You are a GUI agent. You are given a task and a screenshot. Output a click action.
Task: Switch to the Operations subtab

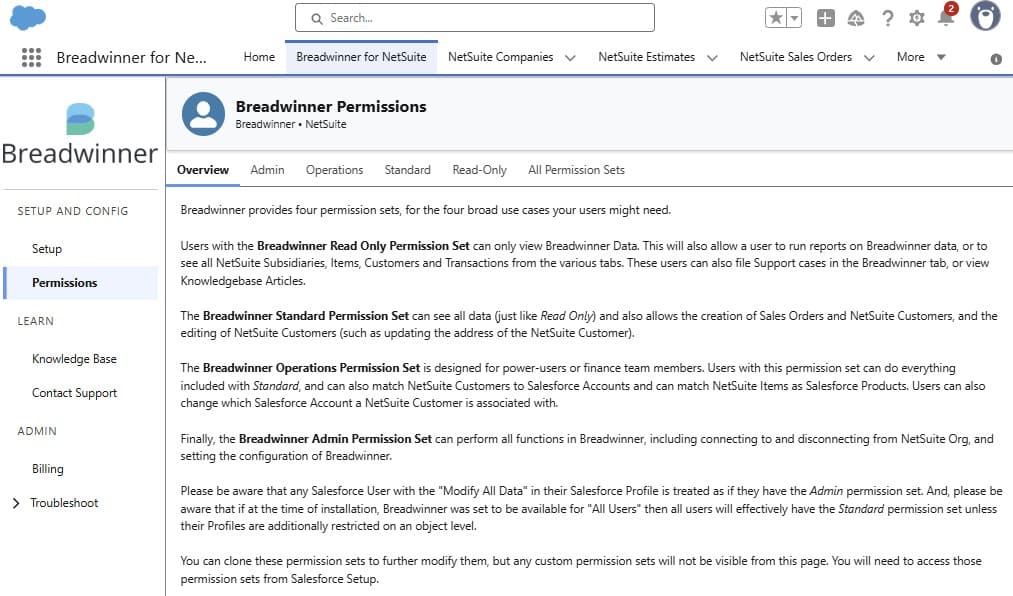tap(335, 170)
